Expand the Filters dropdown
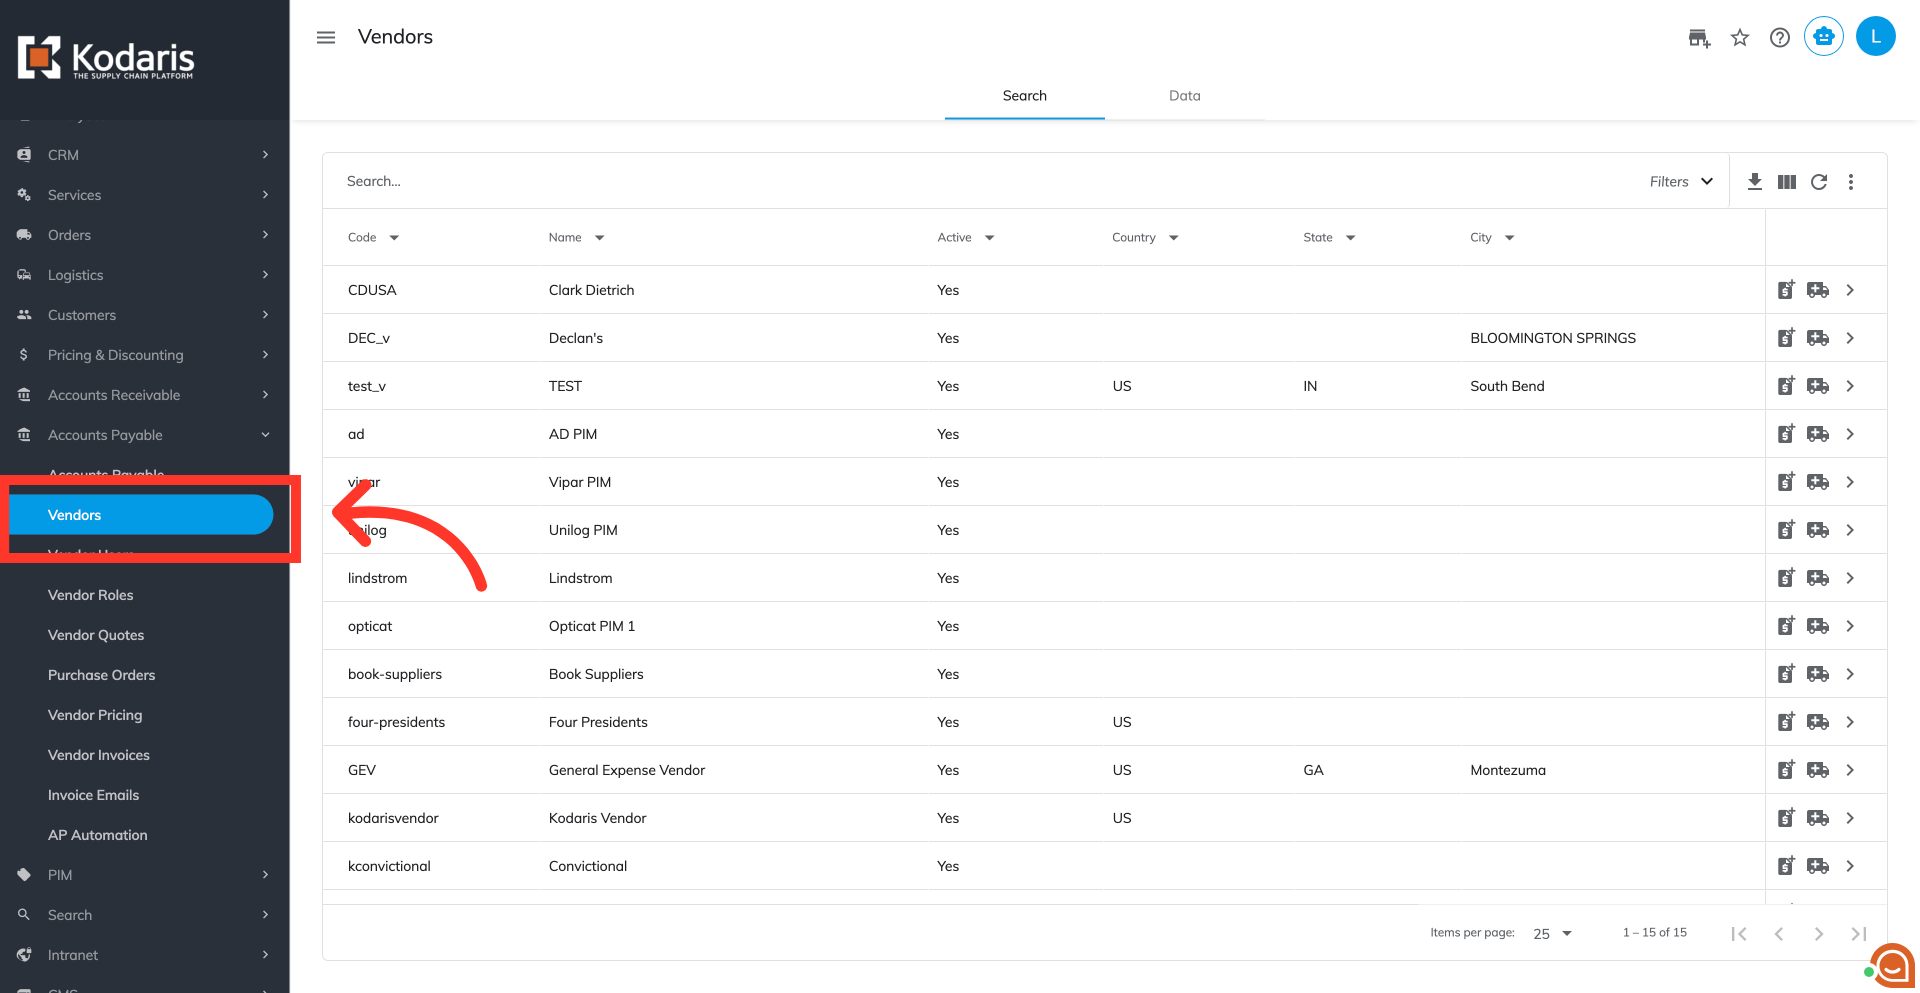This screenshot has height=993, width=1920. [x=1681, y=181]
